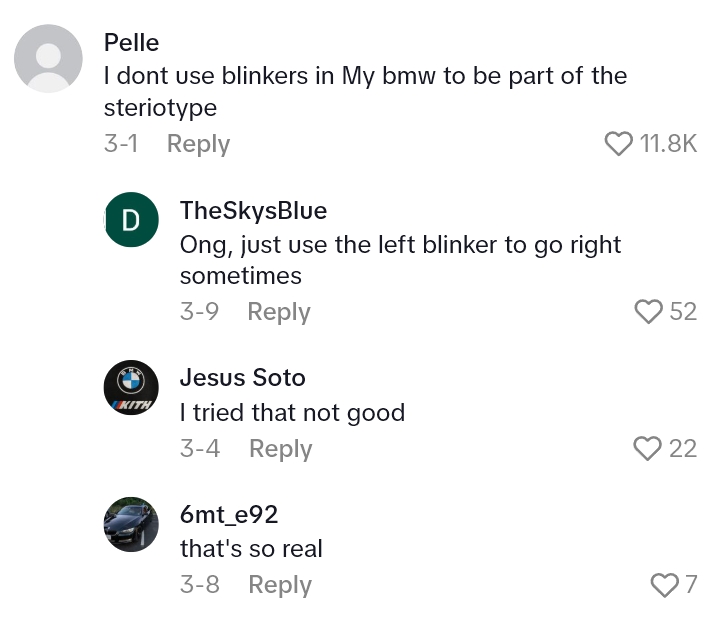Open Jesus Soto's BMW logo avatar
Screen dimensions: 708x622
[131, 387]
